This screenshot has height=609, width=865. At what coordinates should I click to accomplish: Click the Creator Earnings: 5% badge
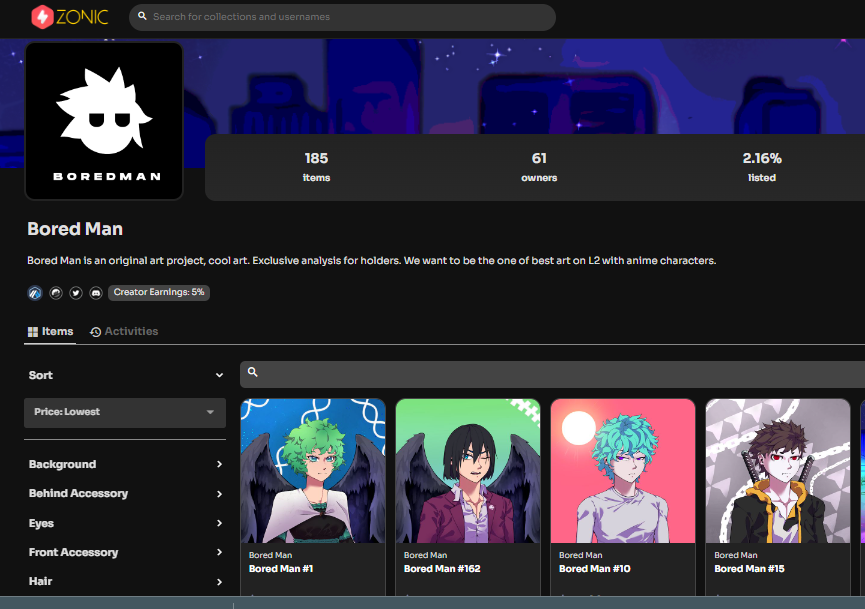(159, 292)
